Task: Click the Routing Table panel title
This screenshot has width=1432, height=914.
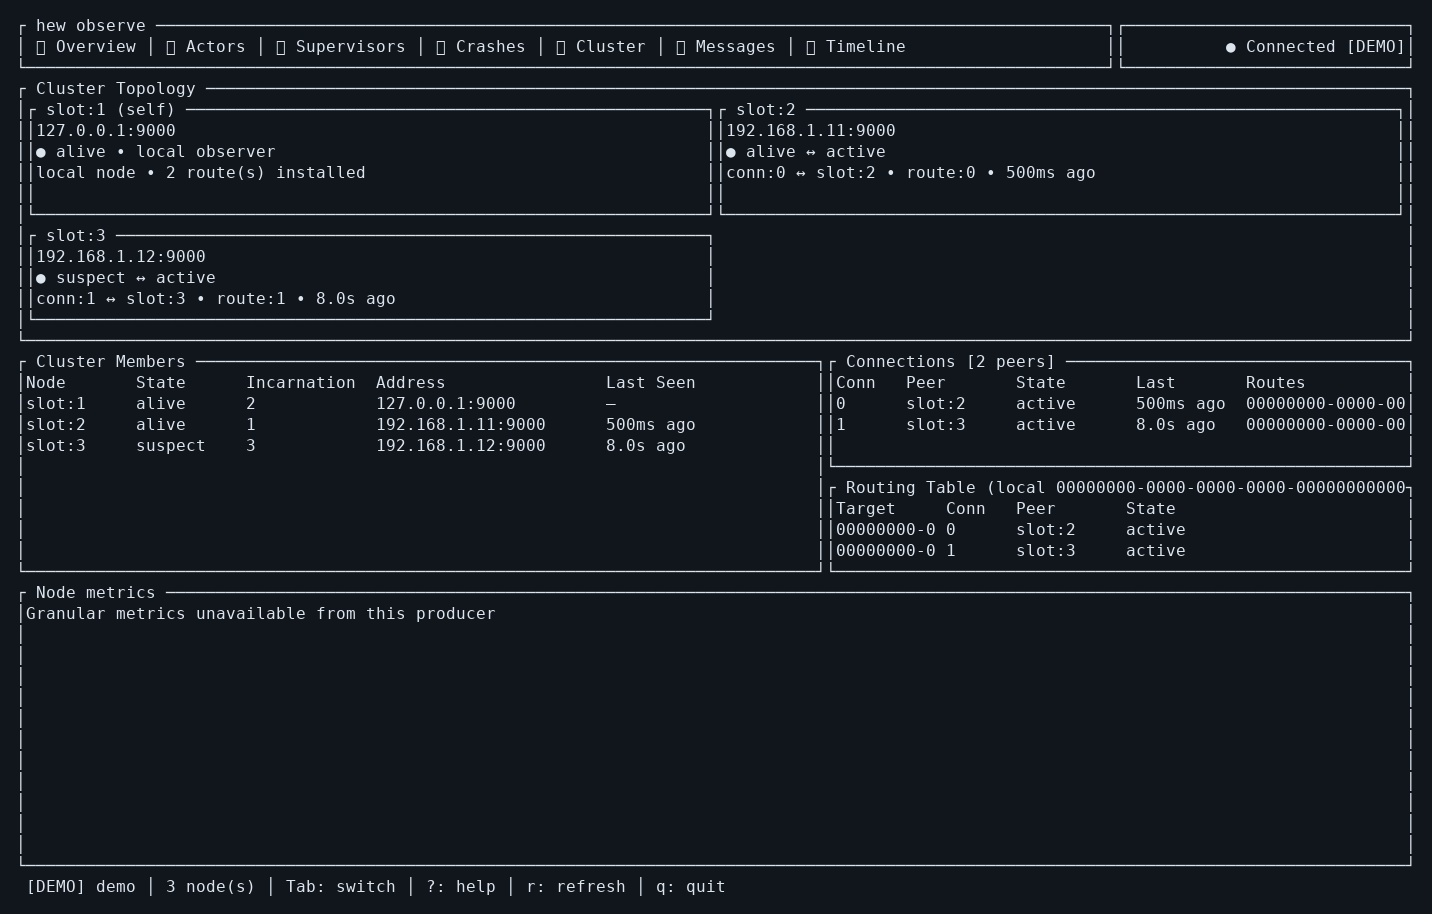Action: [1126, 488]
